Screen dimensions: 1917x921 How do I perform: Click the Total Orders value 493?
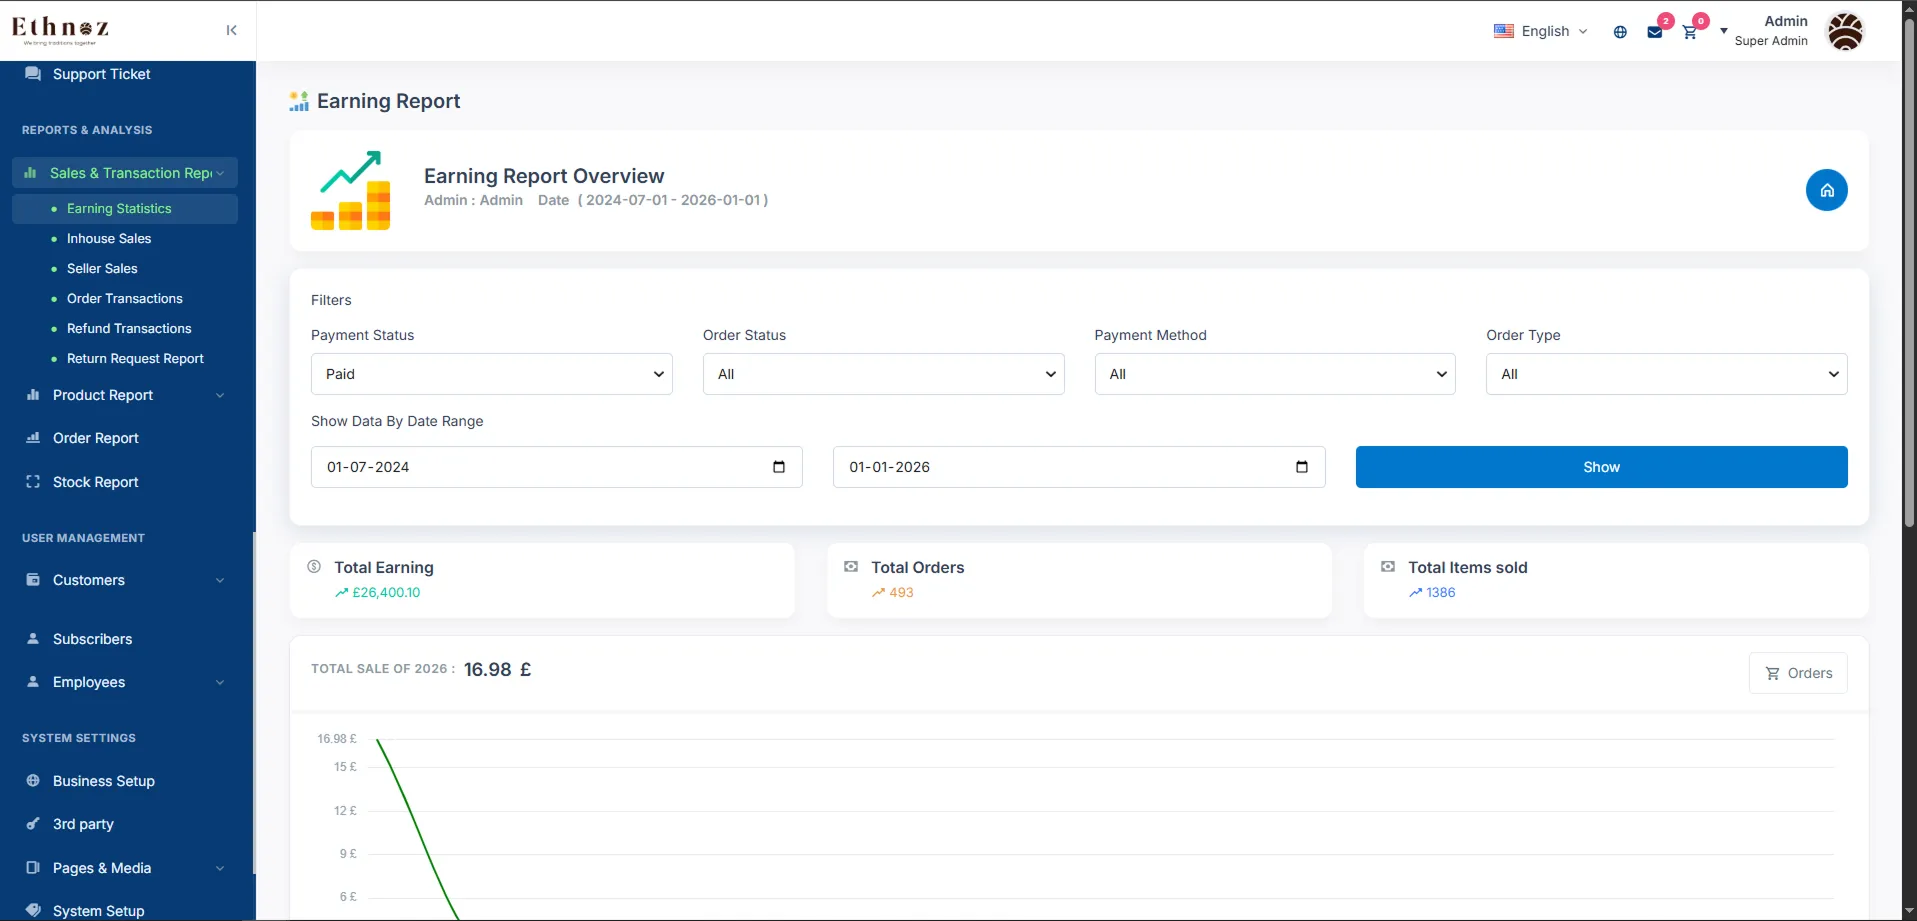[901, 593]
